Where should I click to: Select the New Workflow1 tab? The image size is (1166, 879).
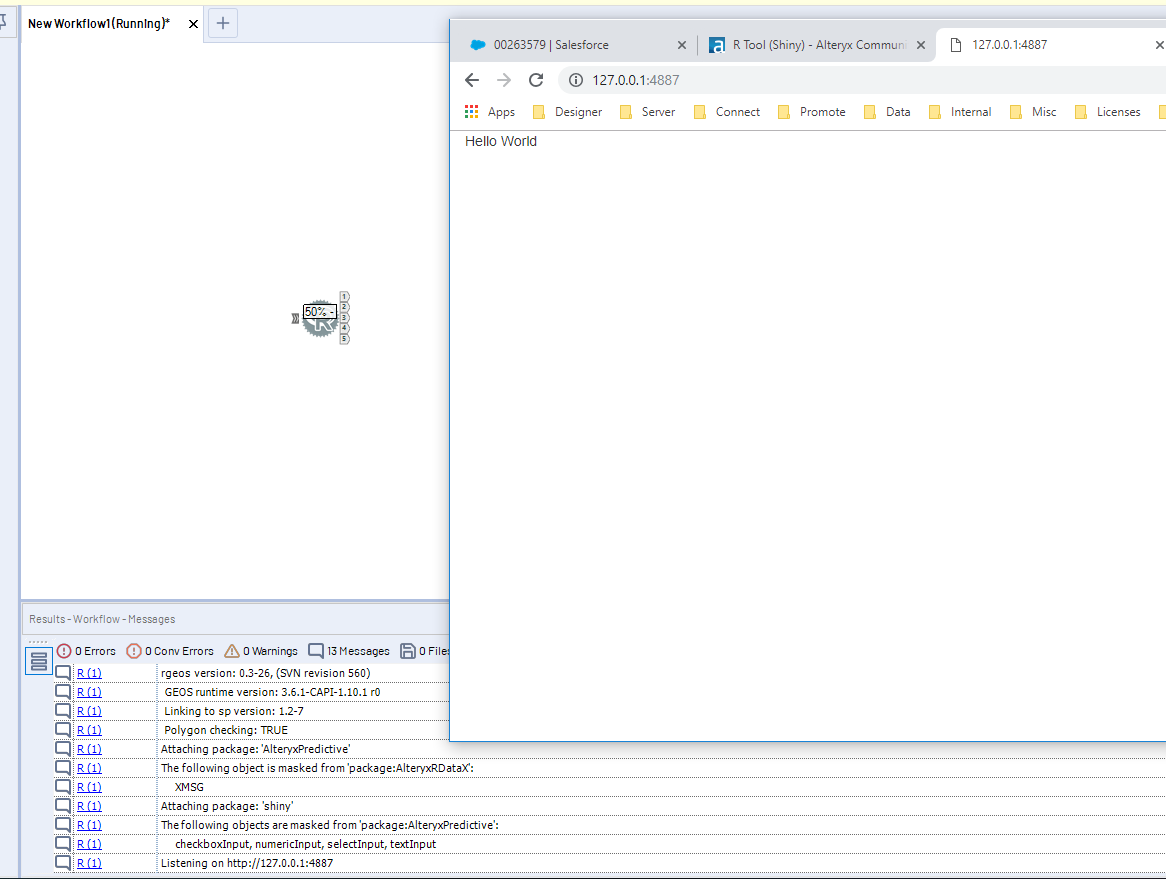97,22
